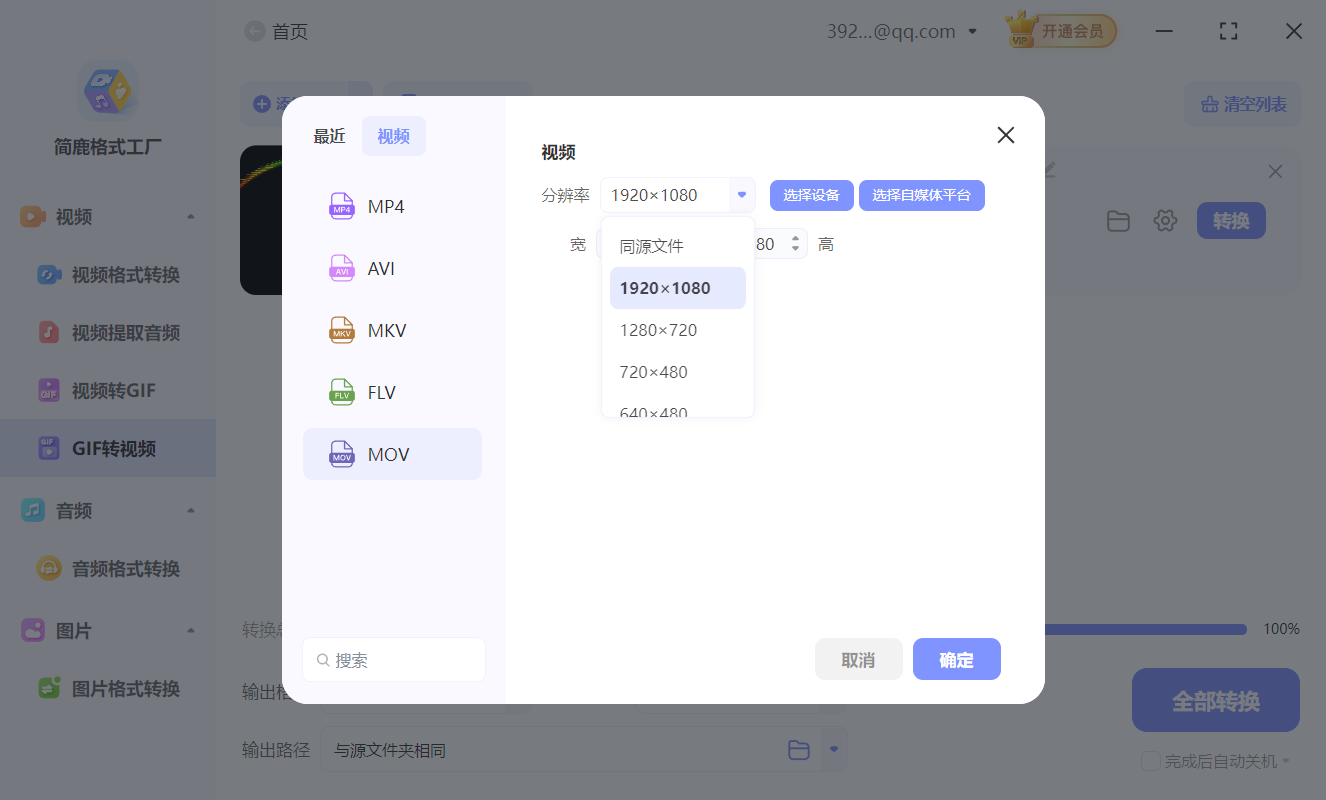
Task: Select the MP4 output format
Action: pyautogui.click(x=393, y=206)
